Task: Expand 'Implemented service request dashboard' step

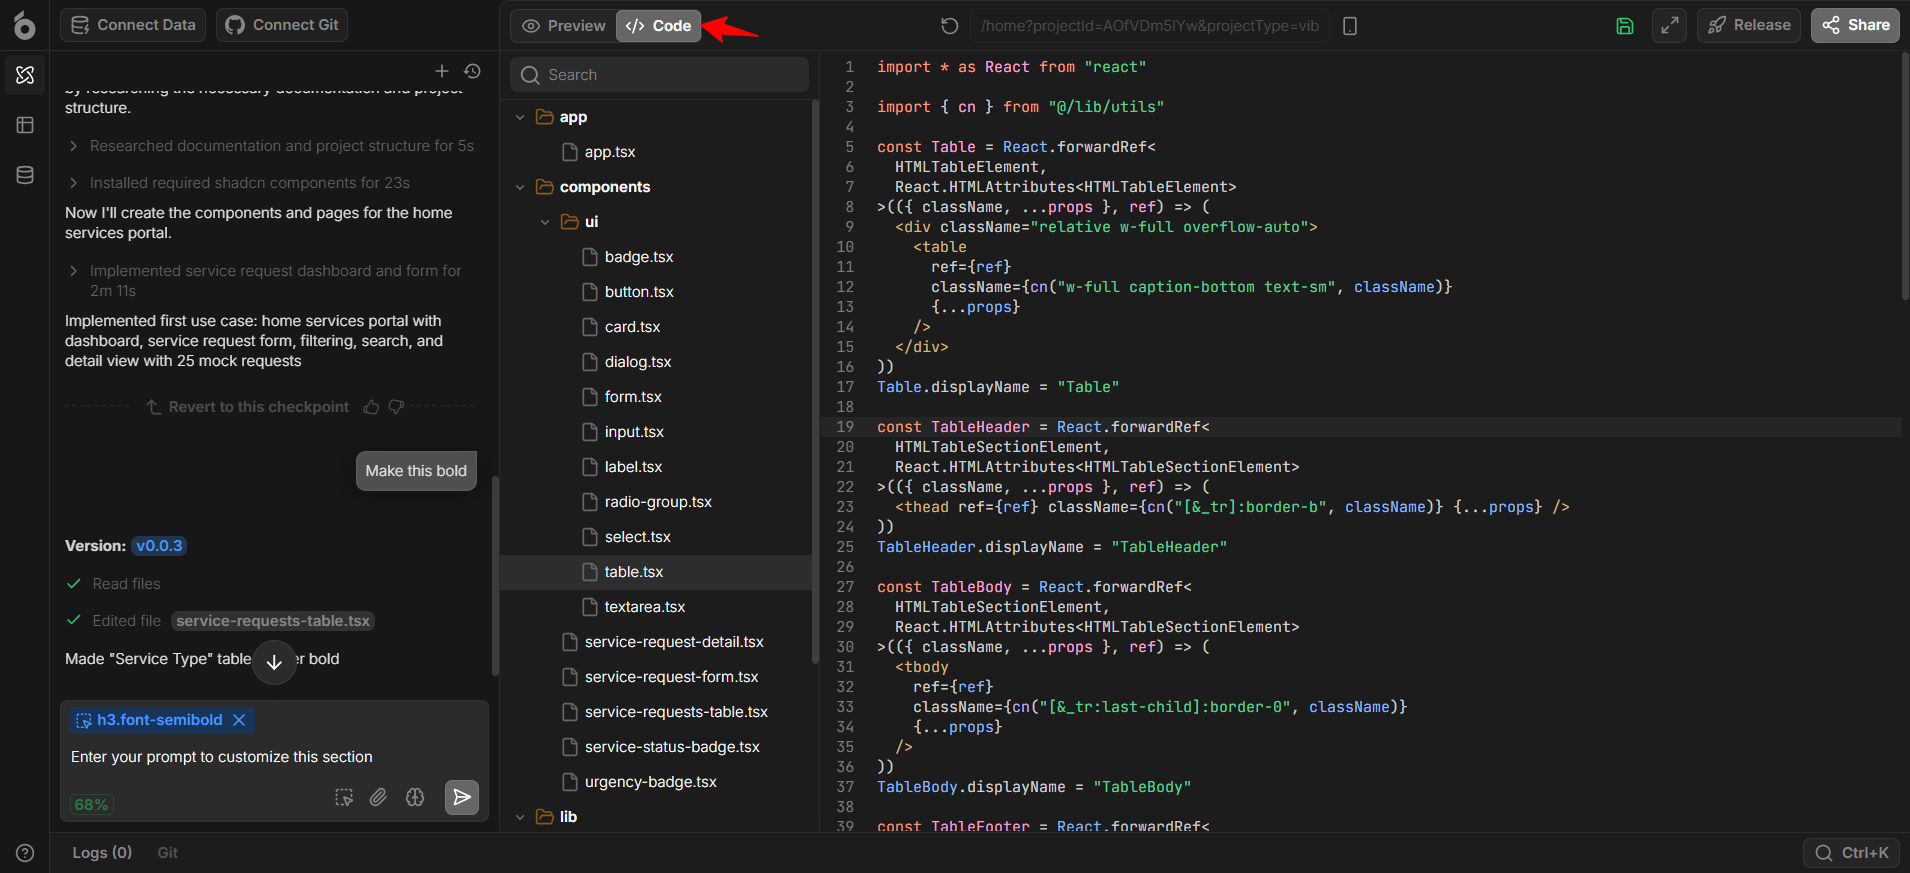Action: coord(264,281)
